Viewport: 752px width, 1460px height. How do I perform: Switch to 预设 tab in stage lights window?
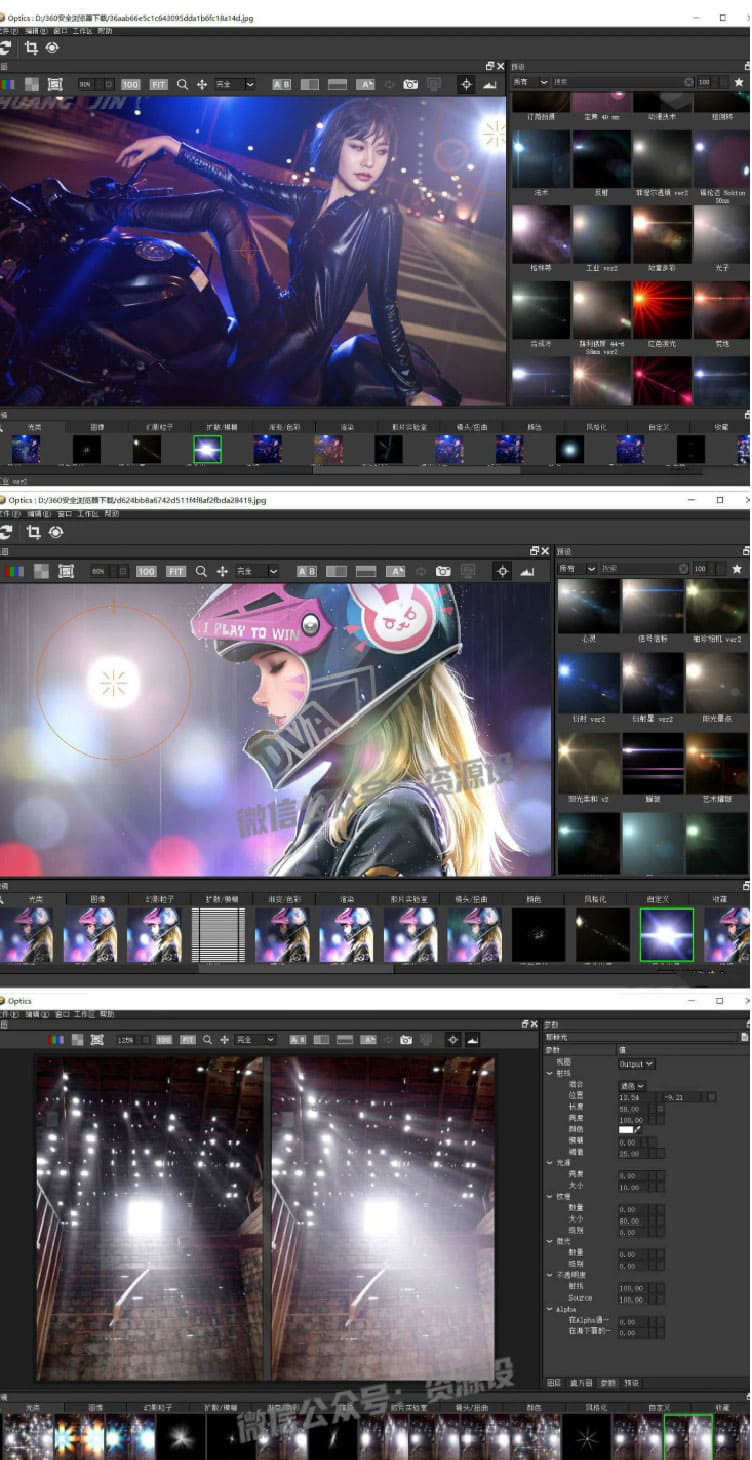click(632, 1382)
